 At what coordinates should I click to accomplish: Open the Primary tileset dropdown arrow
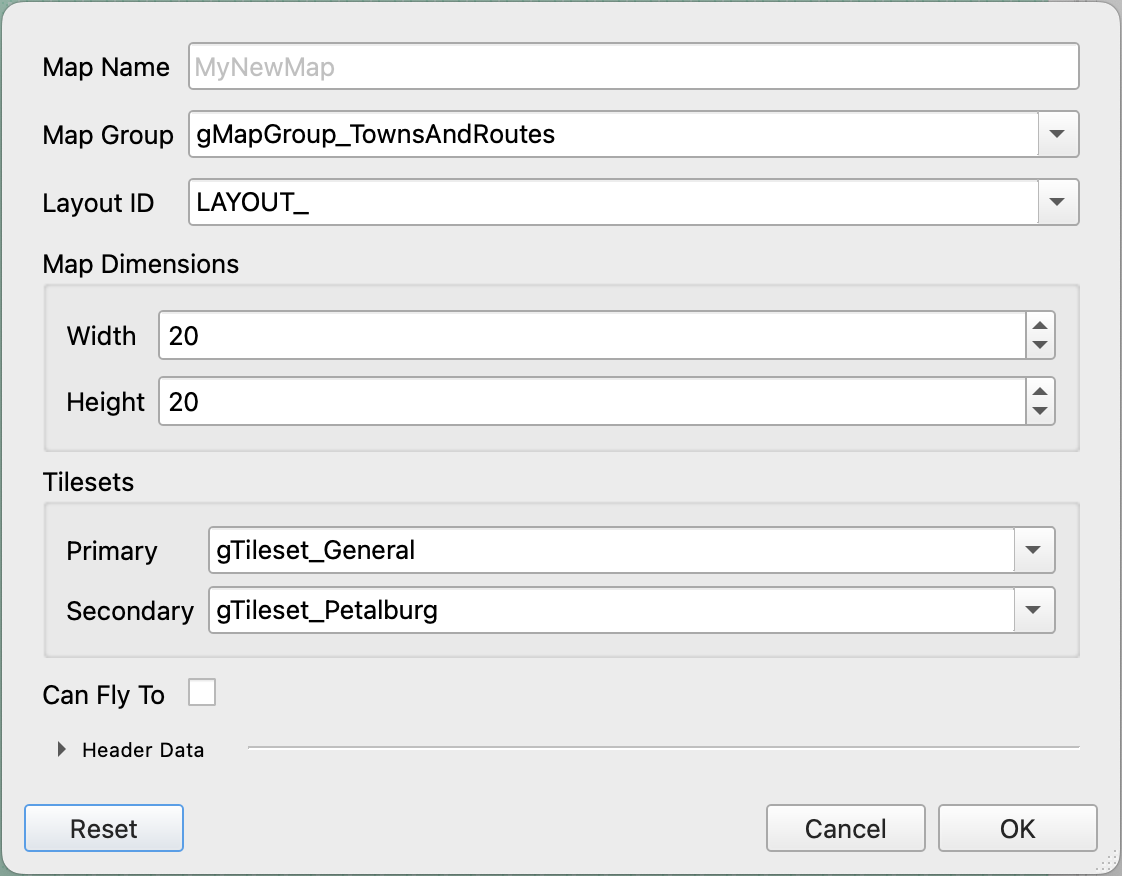[1034, 550]
